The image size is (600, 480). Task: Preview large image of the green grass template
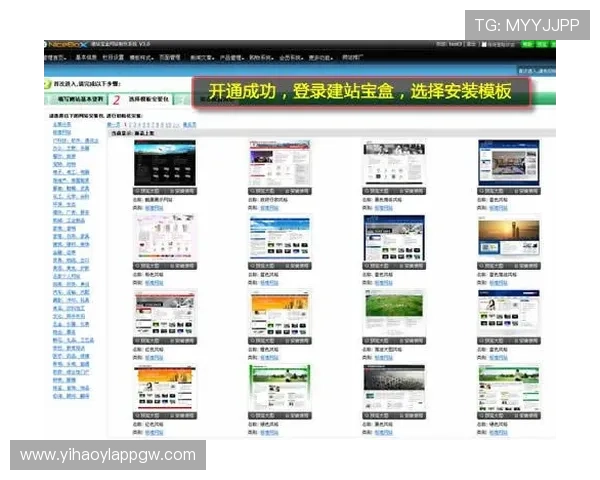pos(378,340)
